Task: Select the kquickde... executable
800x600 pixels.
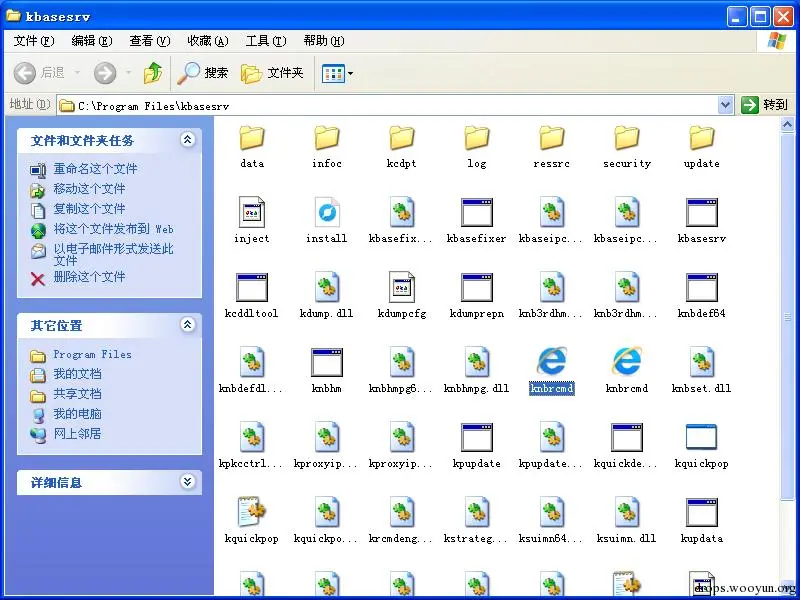Action: 627,437
